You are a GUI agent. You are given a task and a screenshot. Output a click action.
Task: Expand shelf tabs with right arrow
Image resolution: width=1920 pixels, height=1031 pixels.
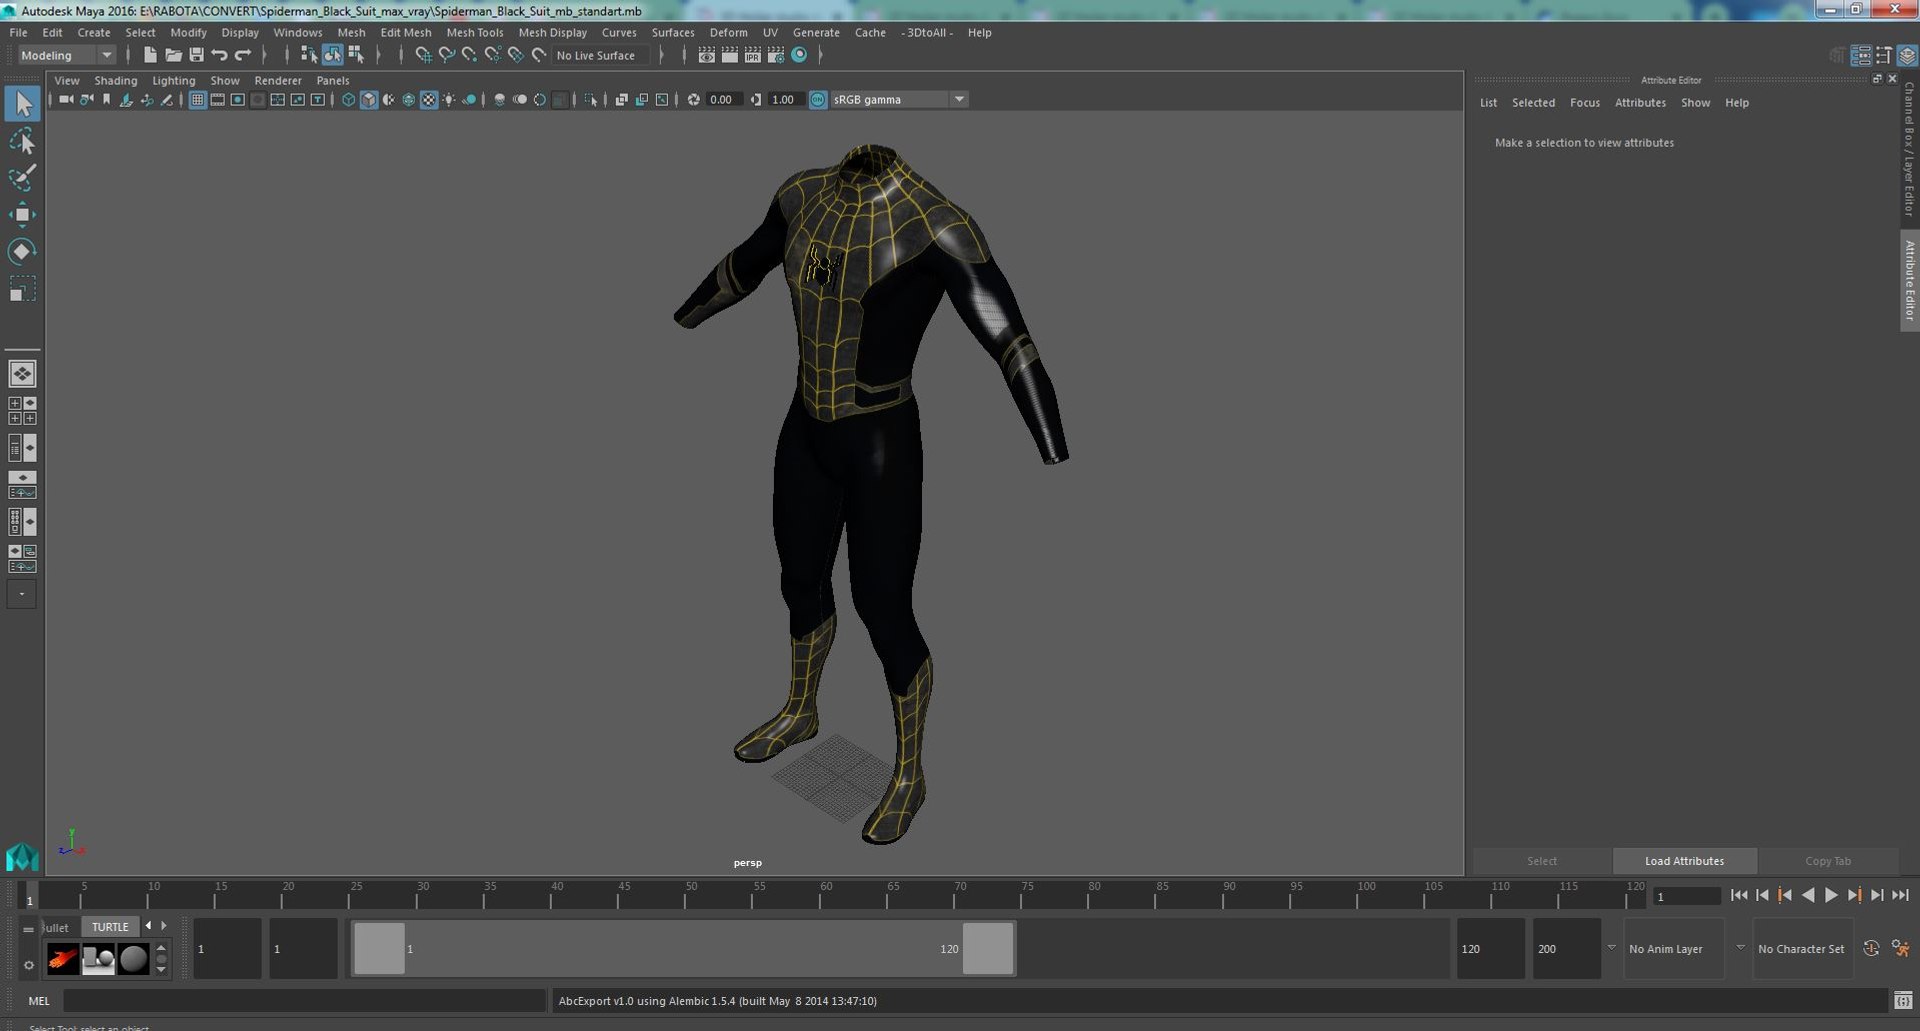[x=164, y=926]
